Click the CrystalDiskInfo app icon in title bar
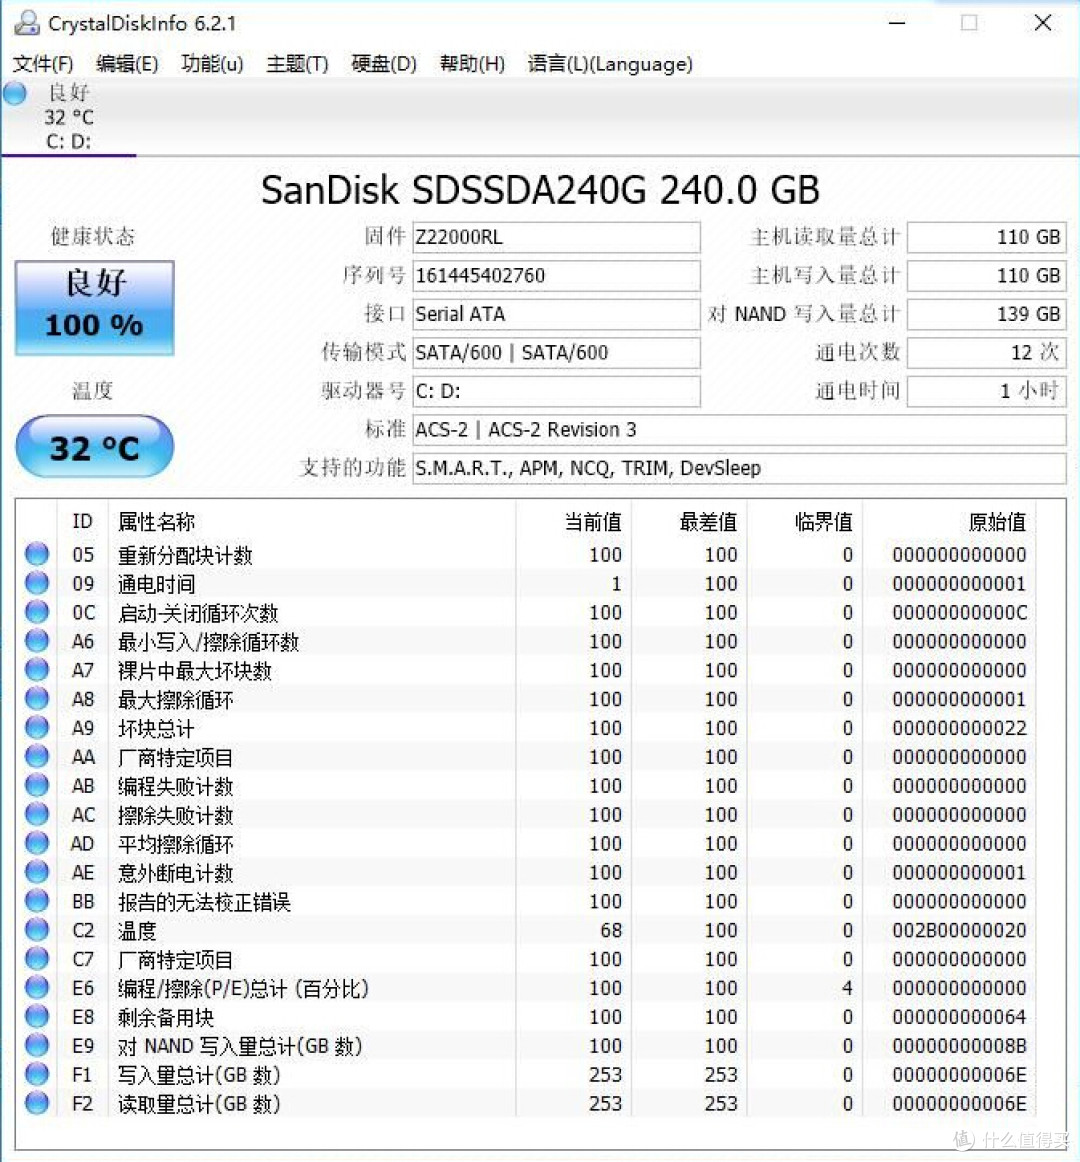 tap(27, 23)
